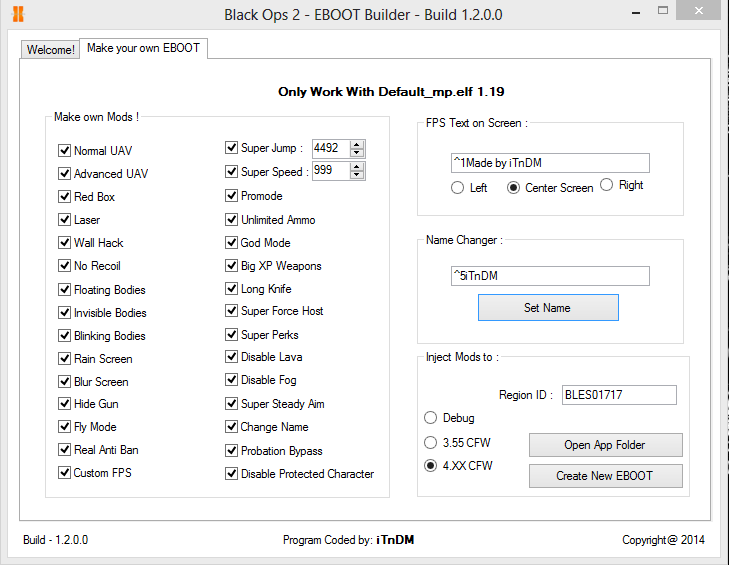729x565 pixels.
Task: Decrease Super Speed value with down arrow
Action: pyautogui.click(x=357, y=175)
